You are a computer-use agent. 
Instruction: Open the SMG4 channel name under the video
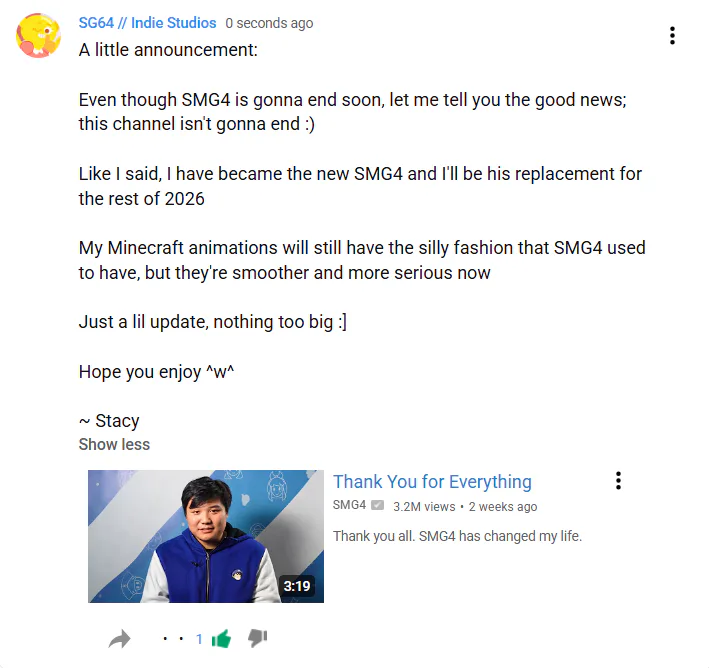(x=349, y=505)
